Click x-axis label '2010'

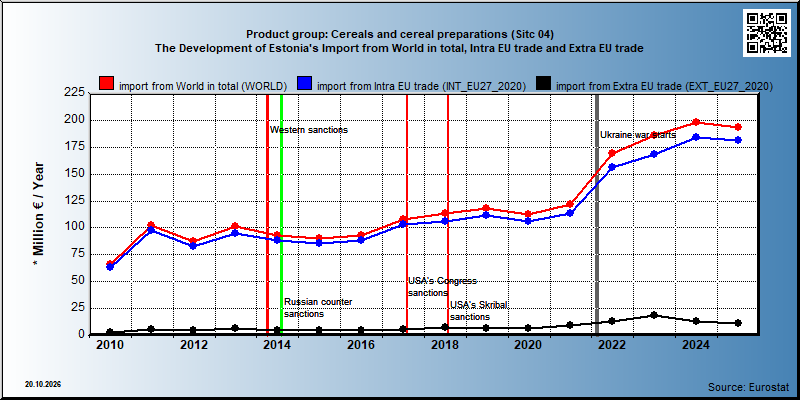click(110, 345)
